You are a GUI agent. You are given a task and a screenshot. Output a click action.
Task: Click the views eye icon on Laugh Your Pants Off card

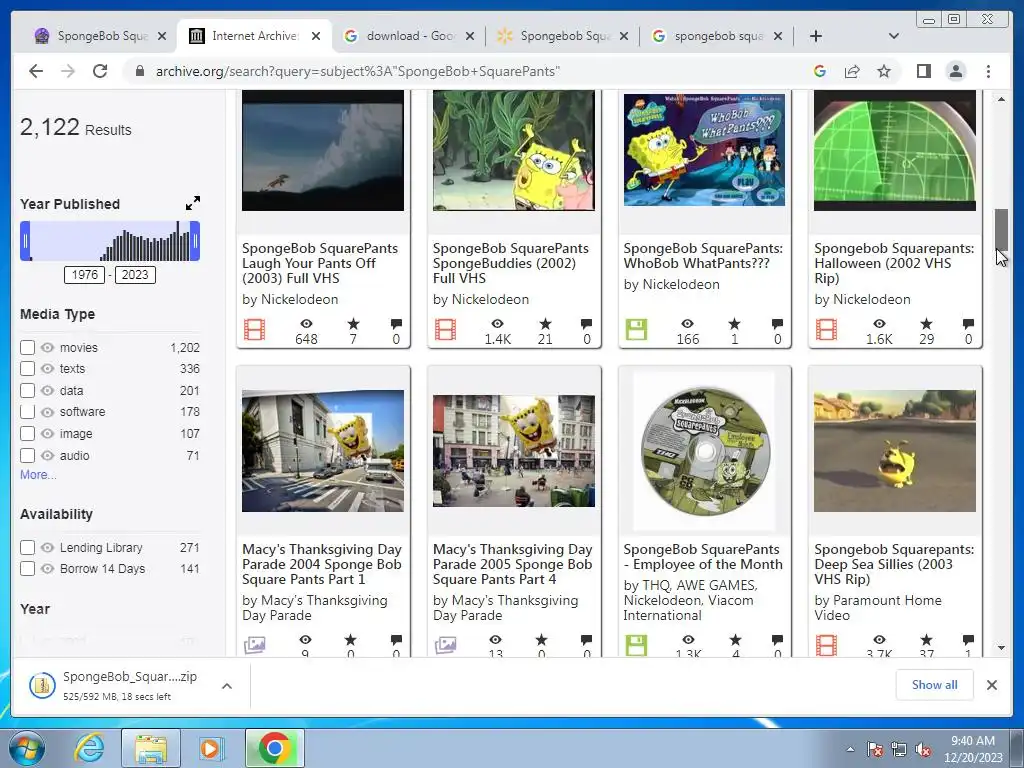click(x=306, y=323)
